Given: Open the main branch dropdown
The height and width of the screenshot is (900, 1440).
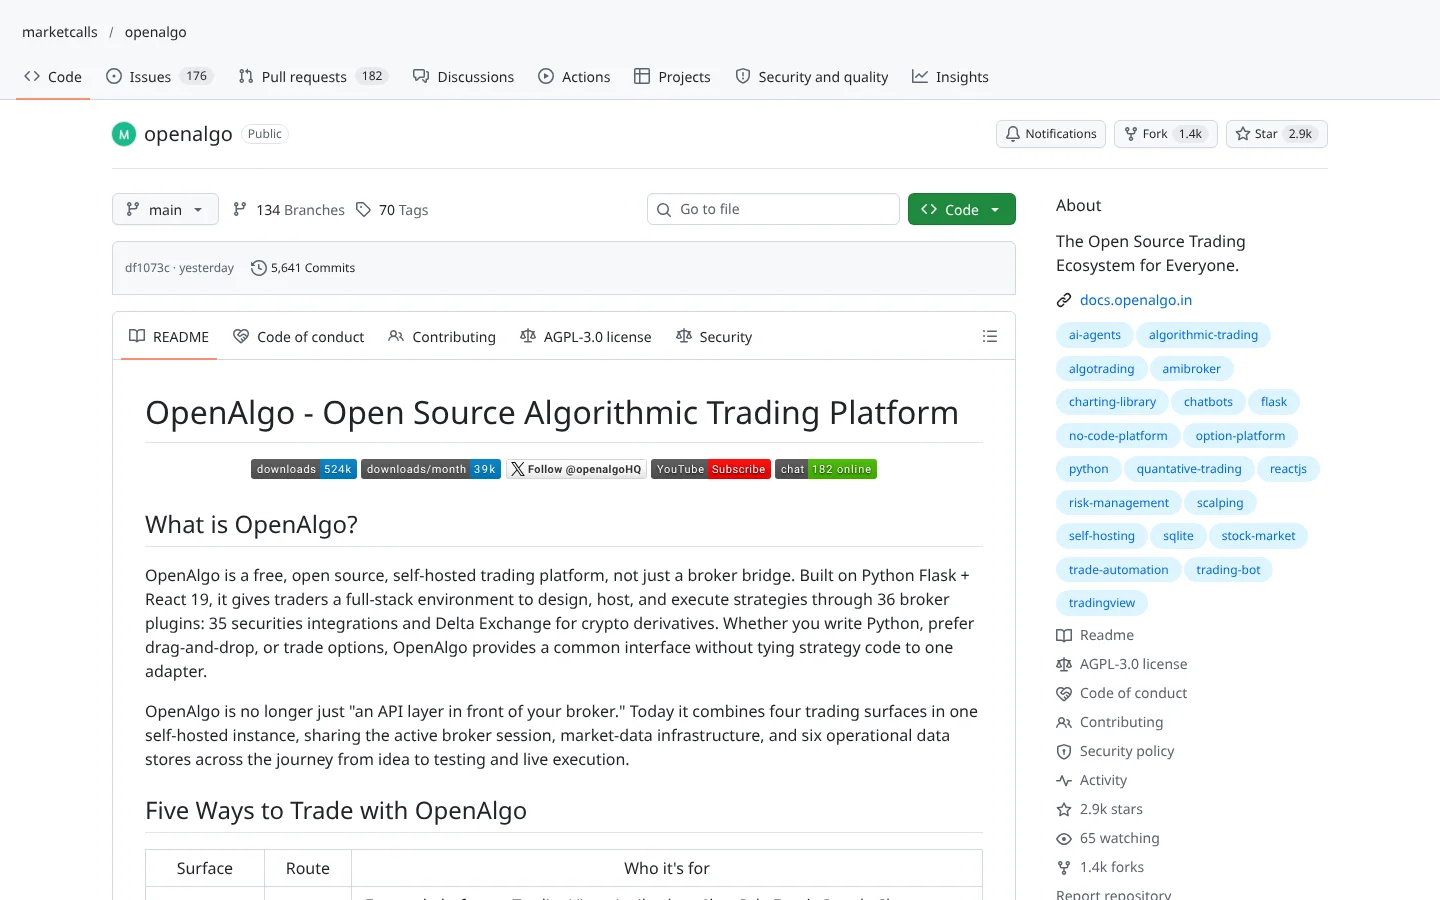Looking at the screenshot, I should click(165, 209).
